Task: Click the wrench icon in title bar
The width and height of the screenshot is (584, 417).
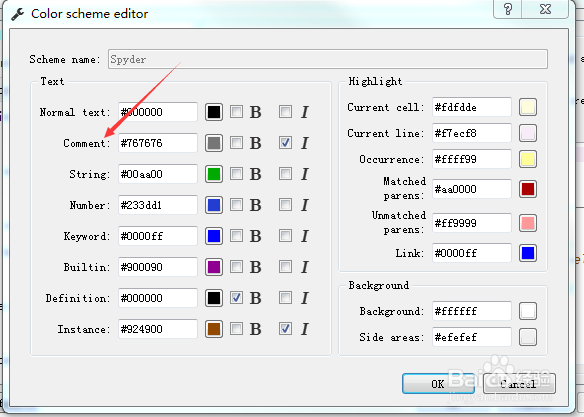Action: click(18, 14)
